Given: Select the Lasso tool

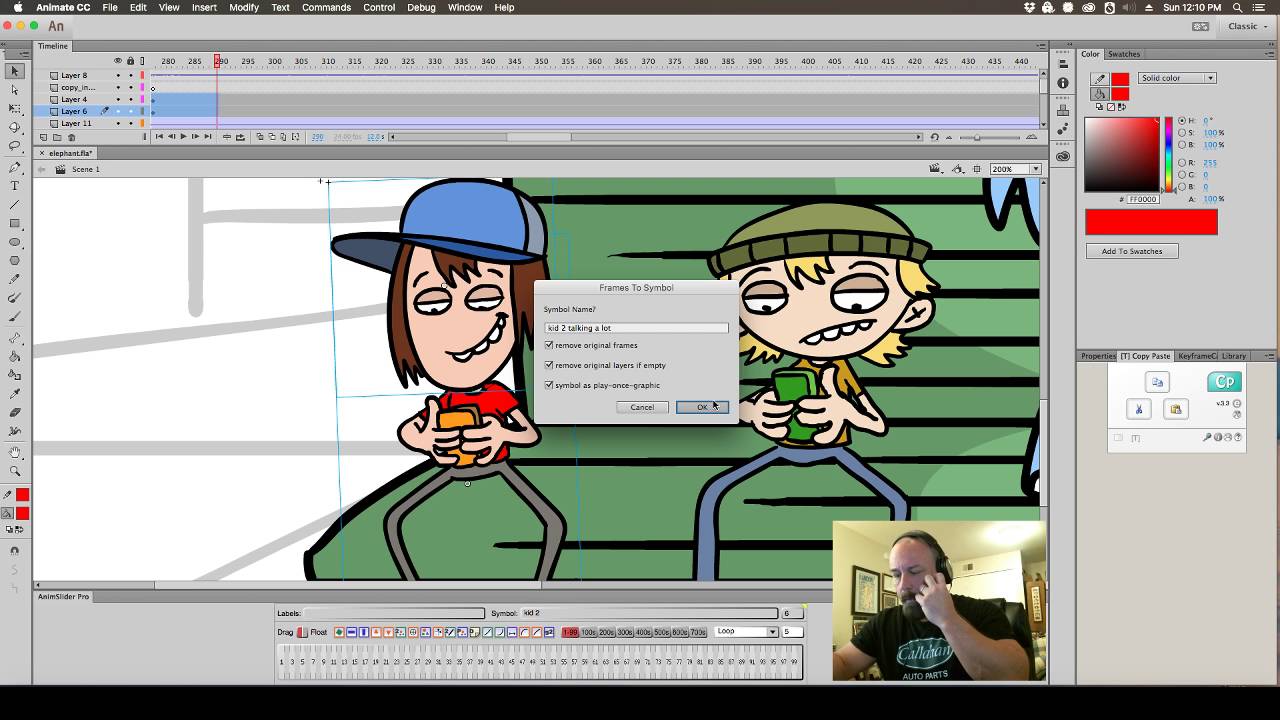Looking at the screenshot, I should (15, 147).
